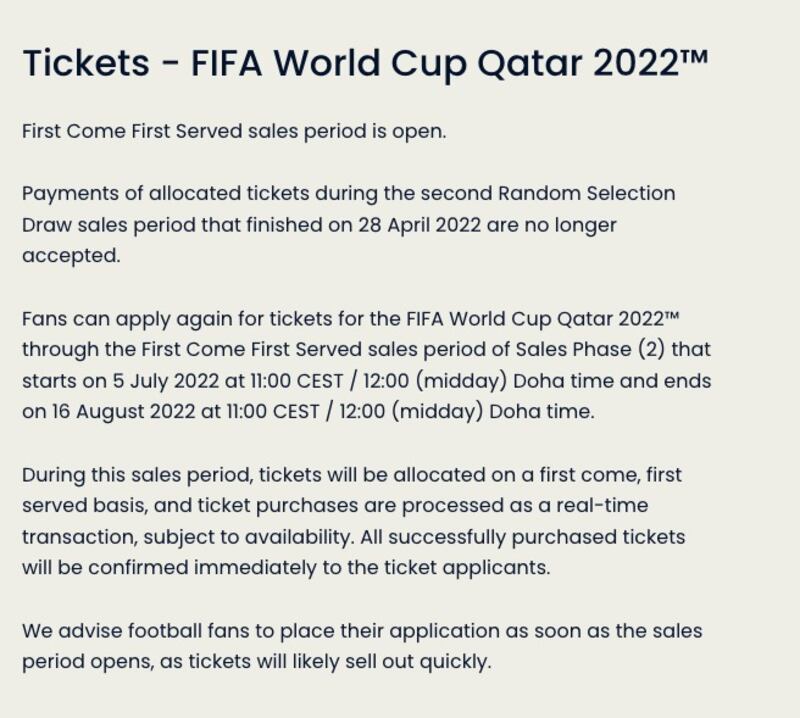Click the word 'accepted.' in second paragraph
The width and height of the screenshot is (800, 718).
click(71, 255)
